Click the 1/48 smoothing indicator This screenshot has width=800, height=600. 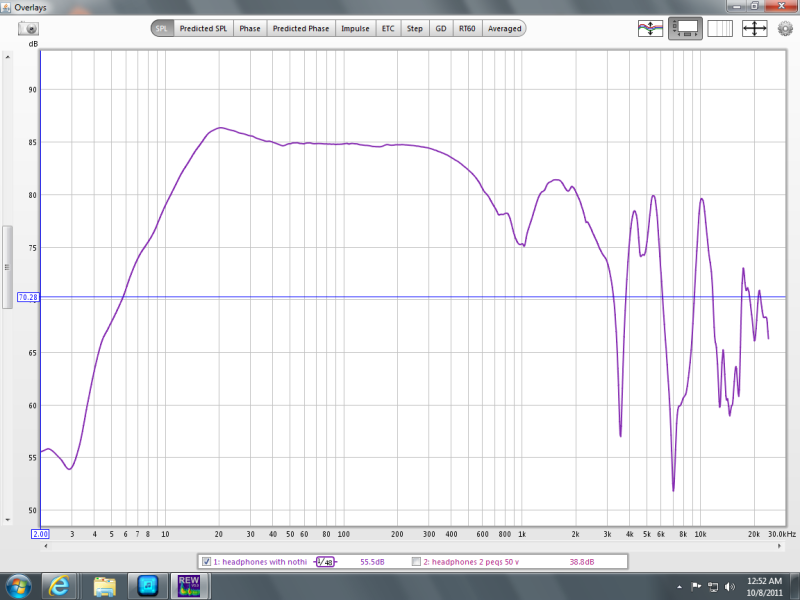326,562
